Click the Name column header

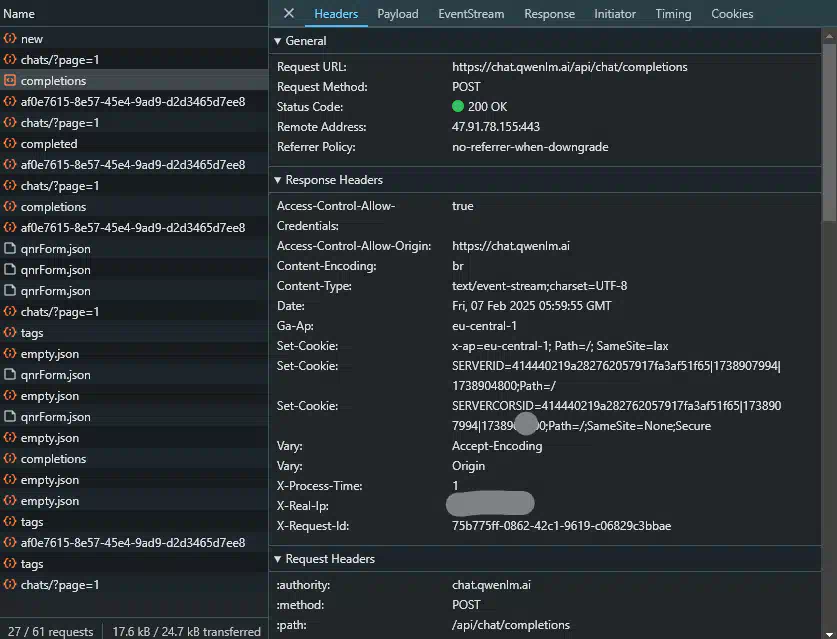19,14
